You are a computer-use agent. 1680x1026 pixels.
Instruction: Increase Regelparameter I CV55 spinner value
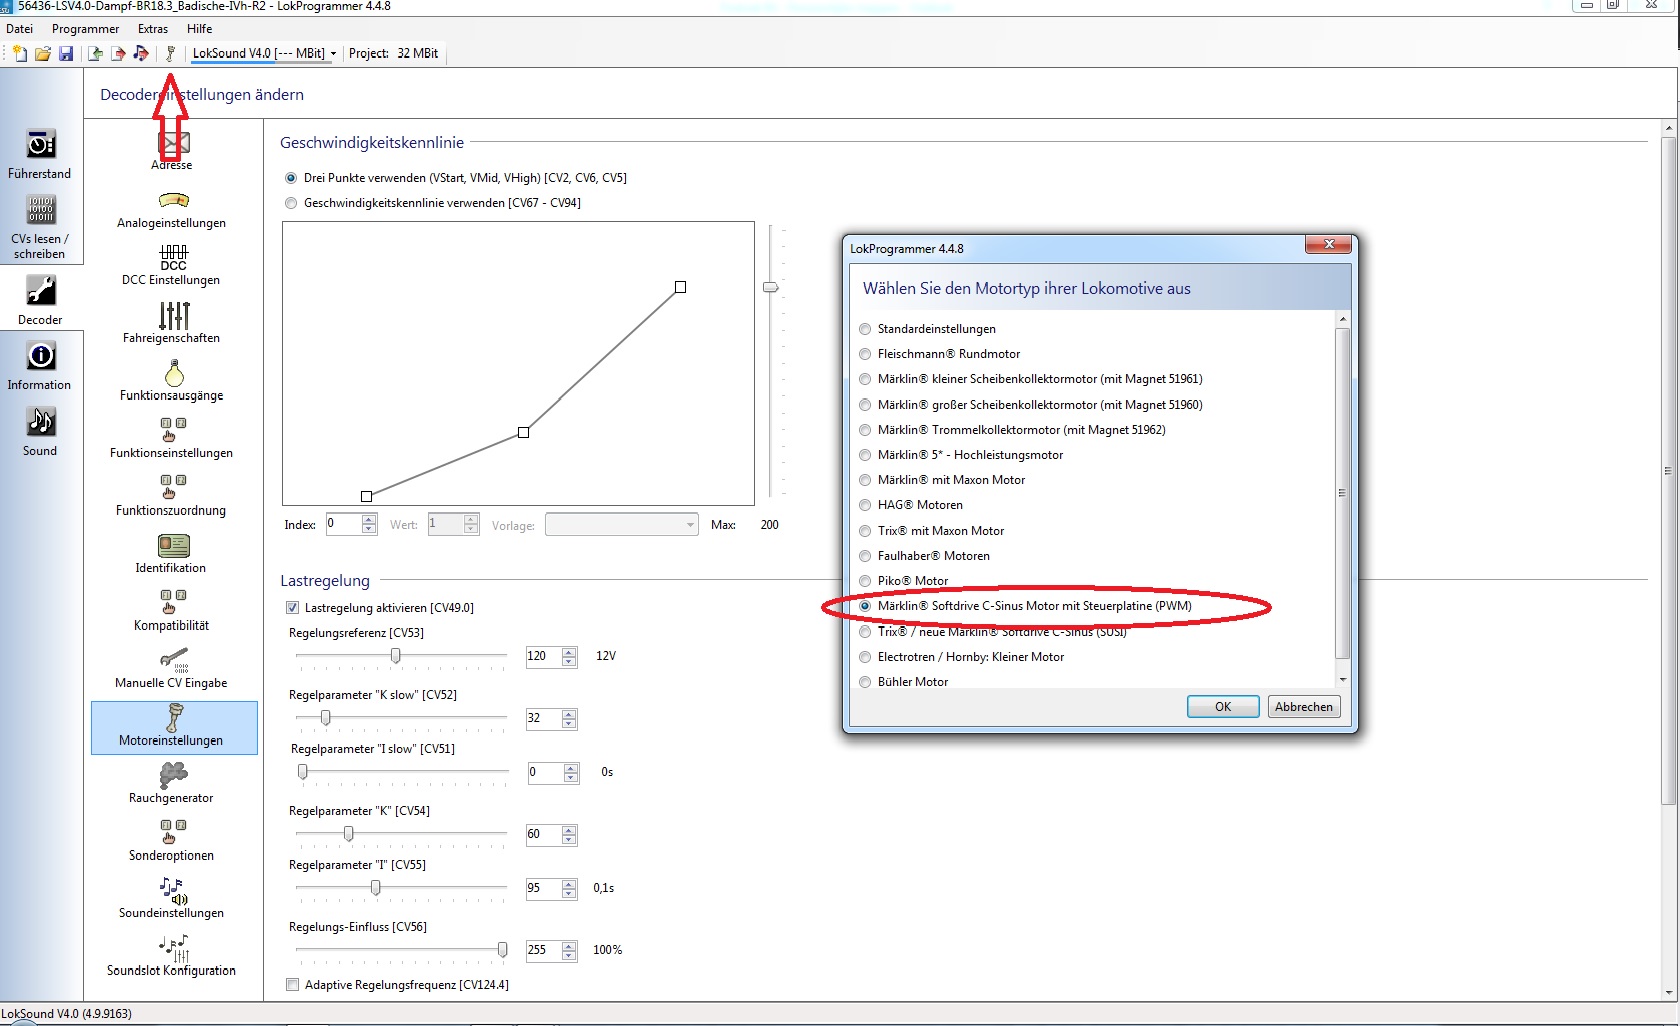pos(569,884)
